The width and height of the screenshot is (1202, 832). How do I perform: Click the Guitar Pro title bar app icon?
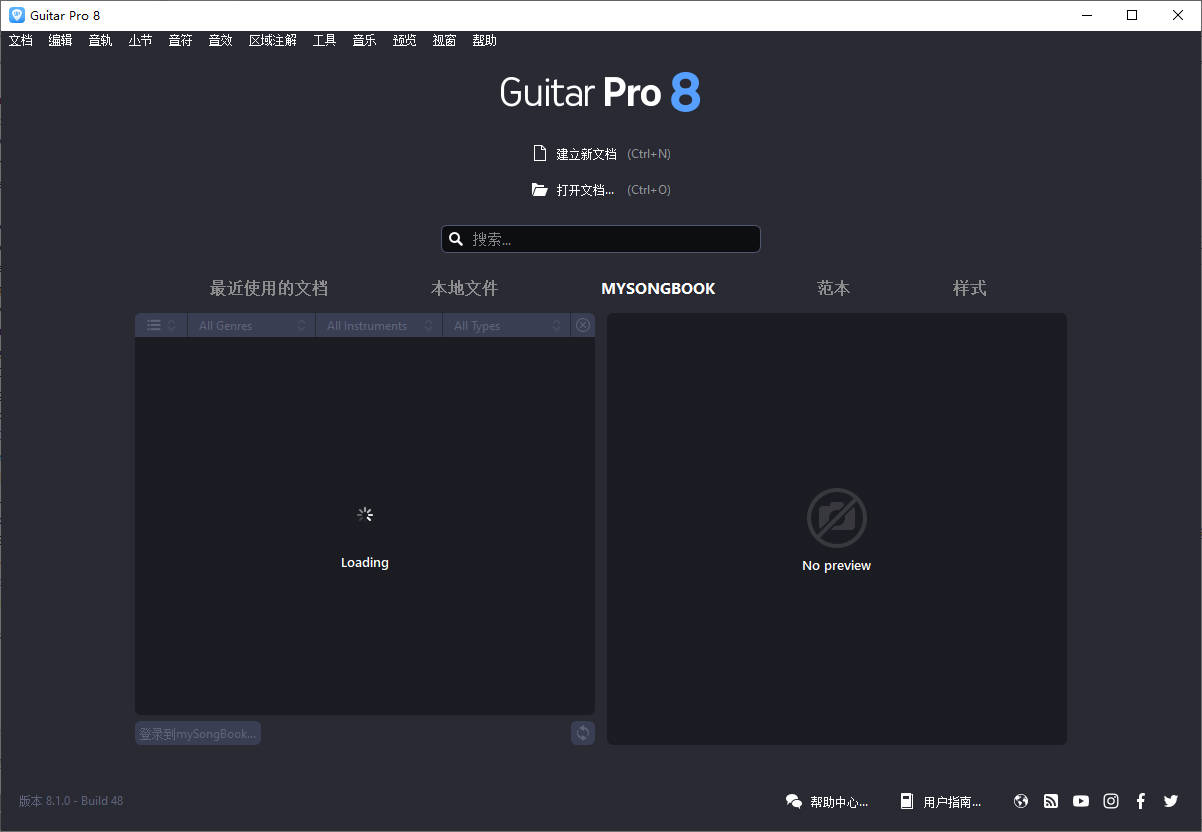(x=17, y=15)
